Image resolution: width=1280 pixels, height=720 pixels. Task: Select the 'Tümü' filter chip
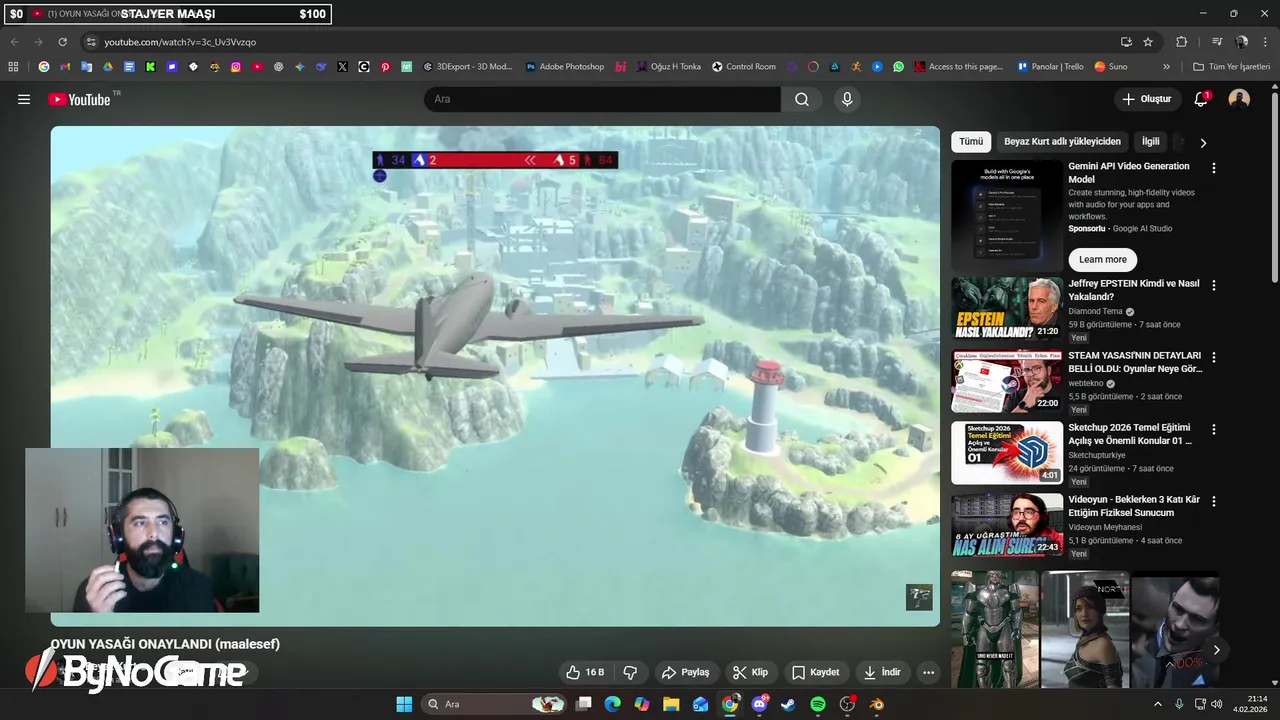(971, 142)
